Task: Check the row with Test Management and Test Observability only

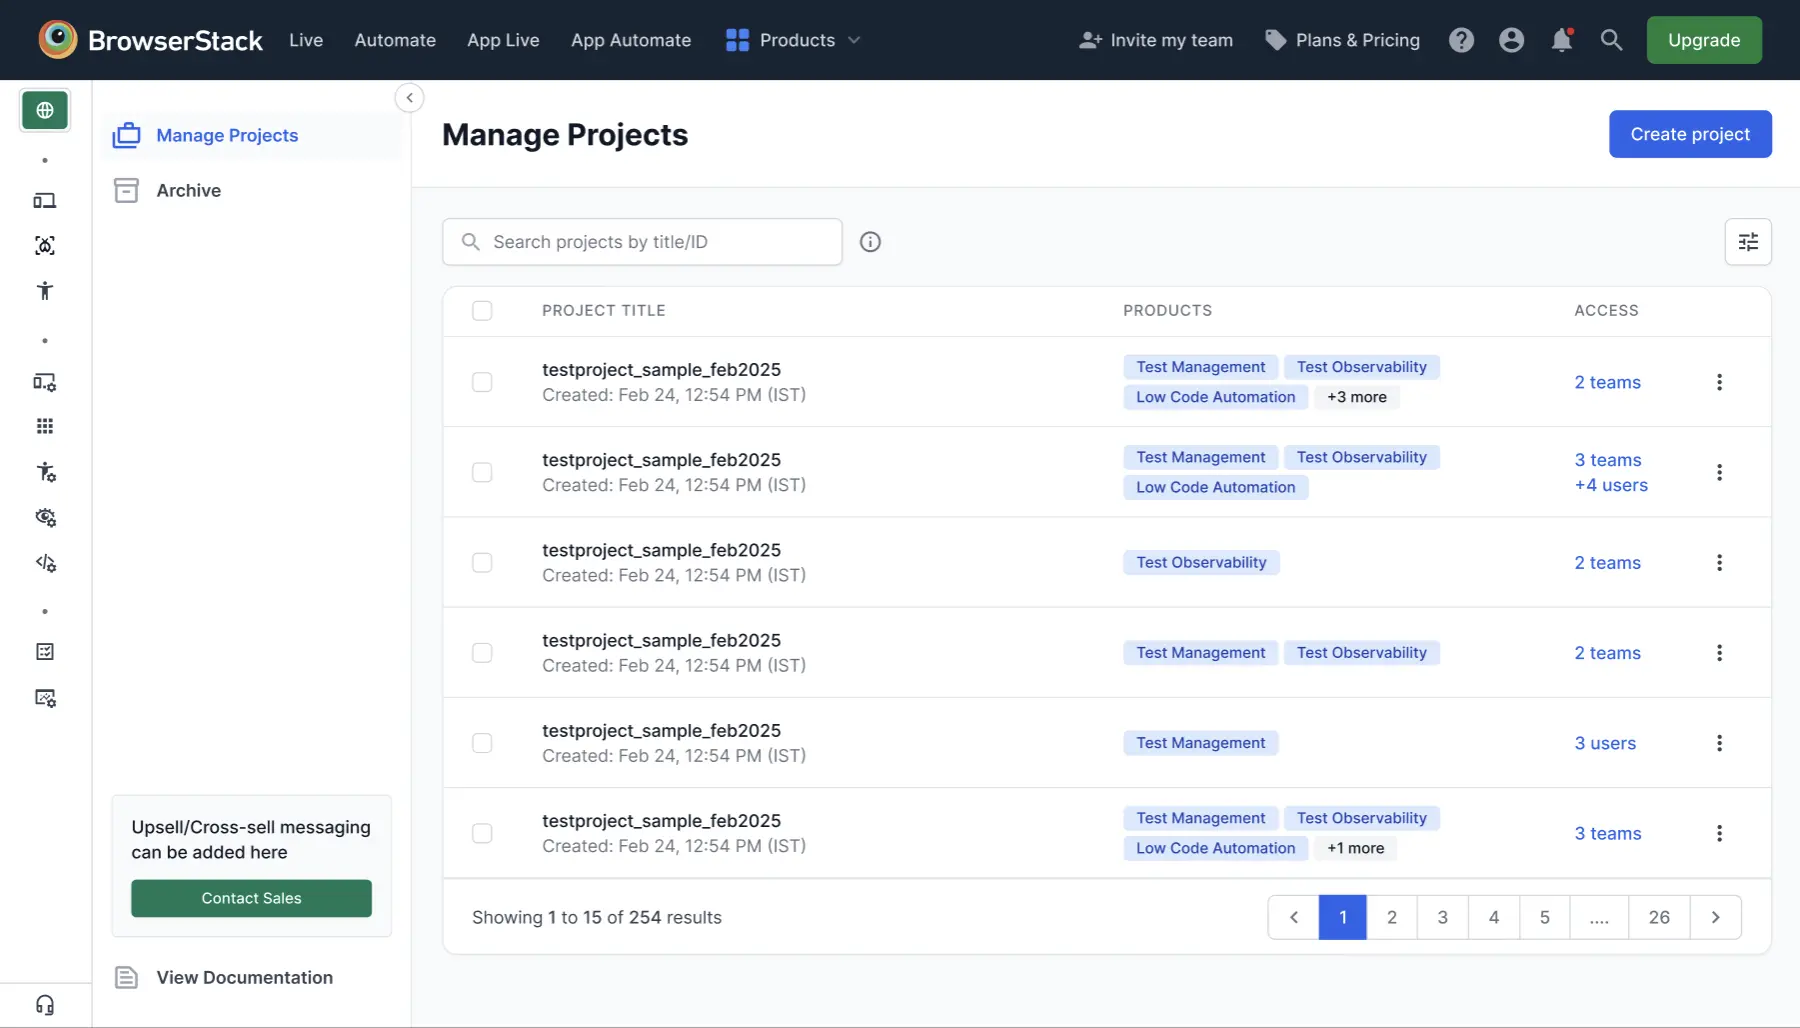Action: [x=482, y=653]
